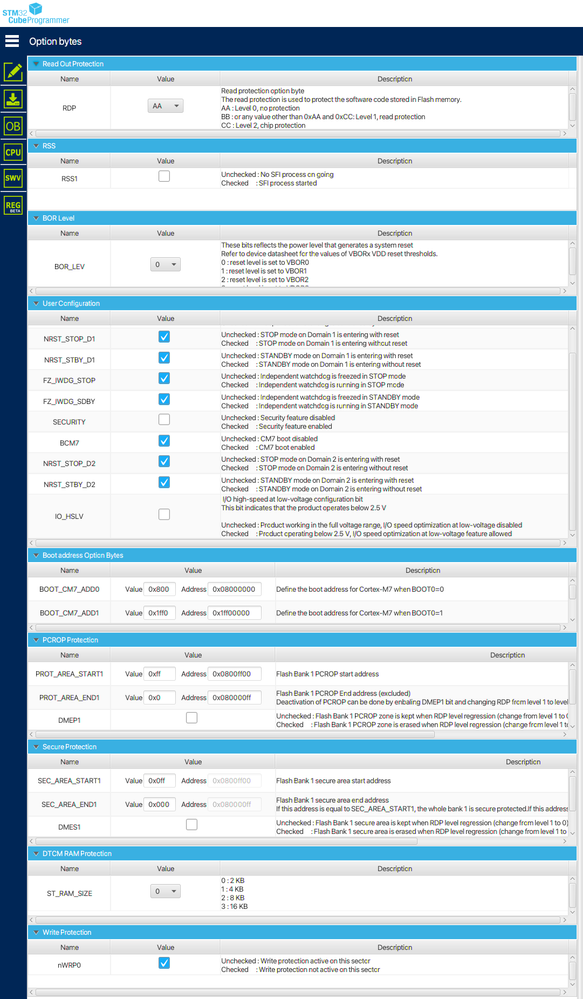
Task: Edit SEC_AREA_START1 value field
Action: click(159, 780)
